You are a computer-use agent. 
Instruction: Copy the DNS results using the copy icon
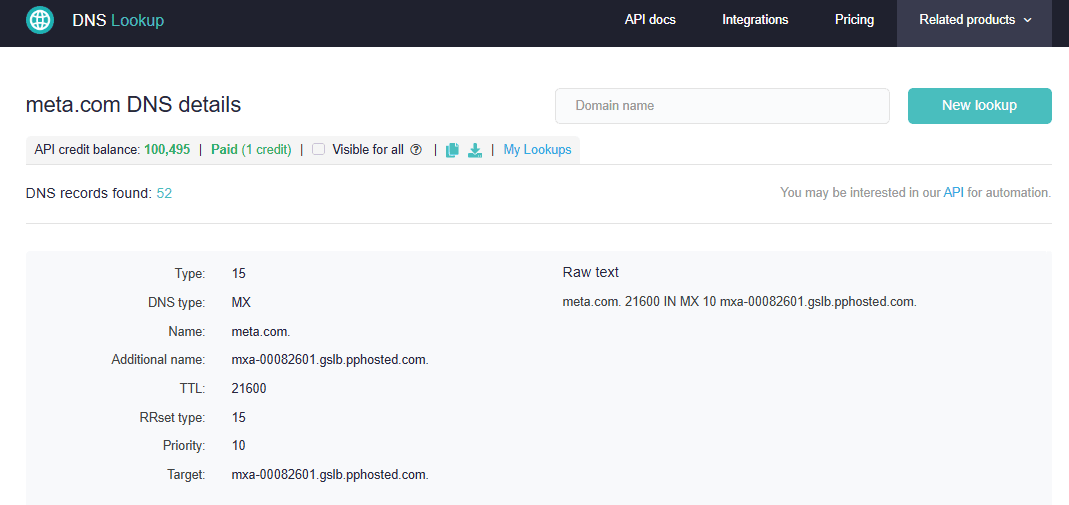coord(452,150)
